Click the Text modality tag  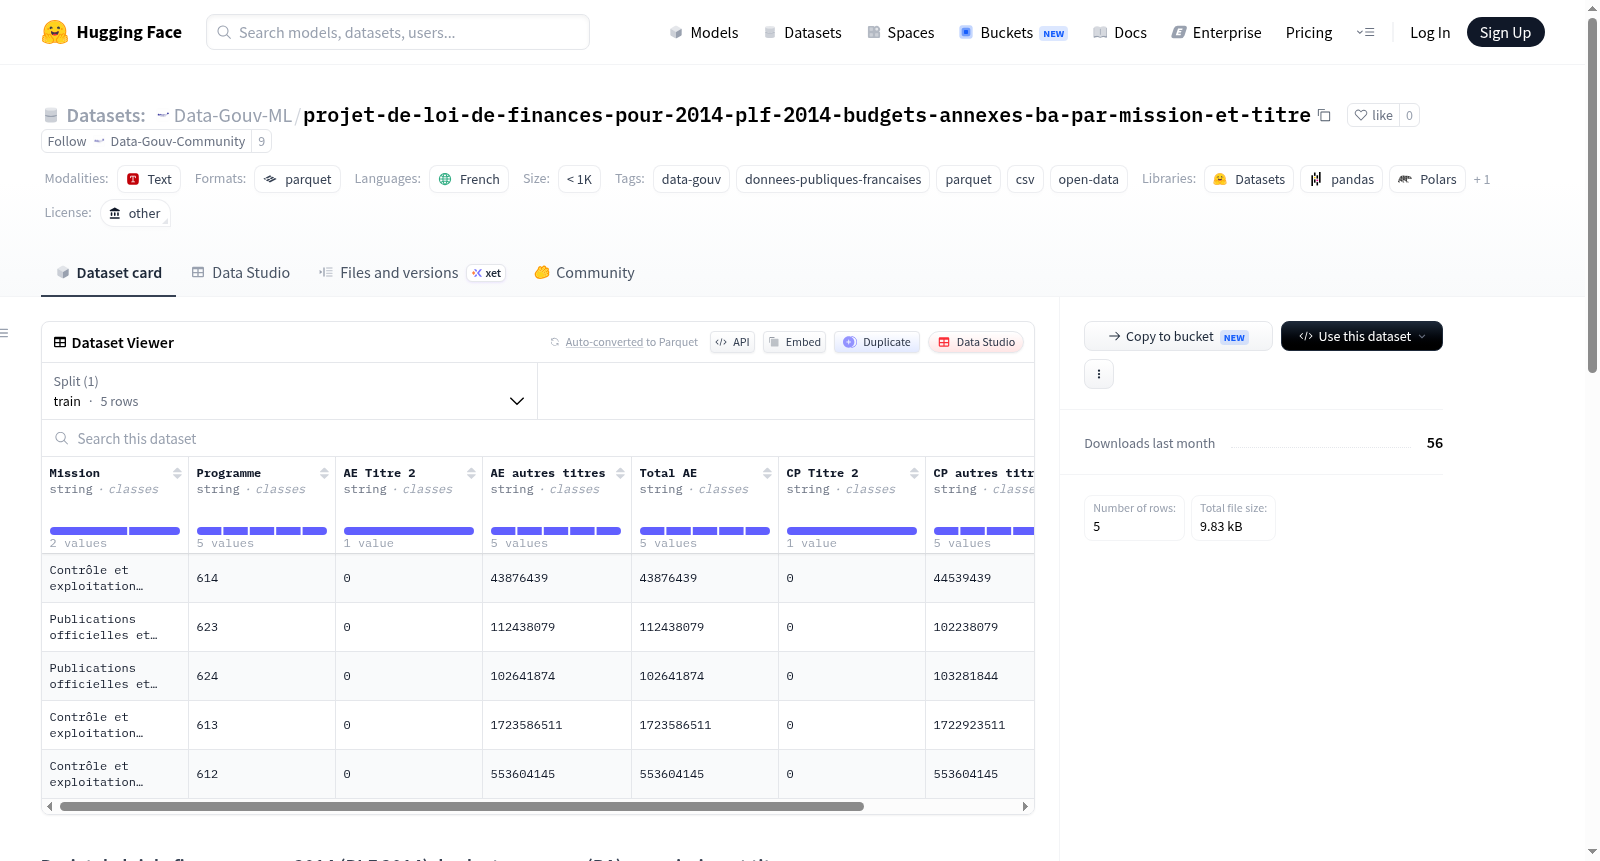pos(149,179)
